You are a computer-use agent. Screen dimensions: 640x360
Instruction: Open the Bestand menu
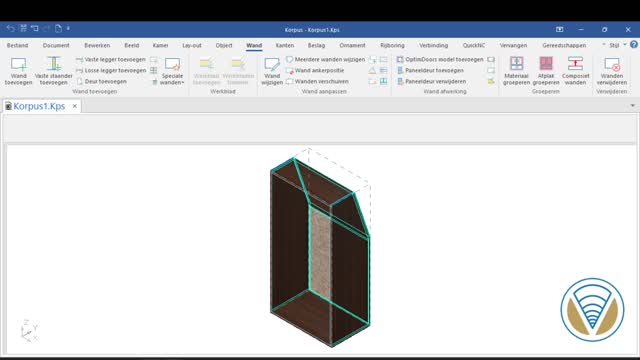point(18,45)
